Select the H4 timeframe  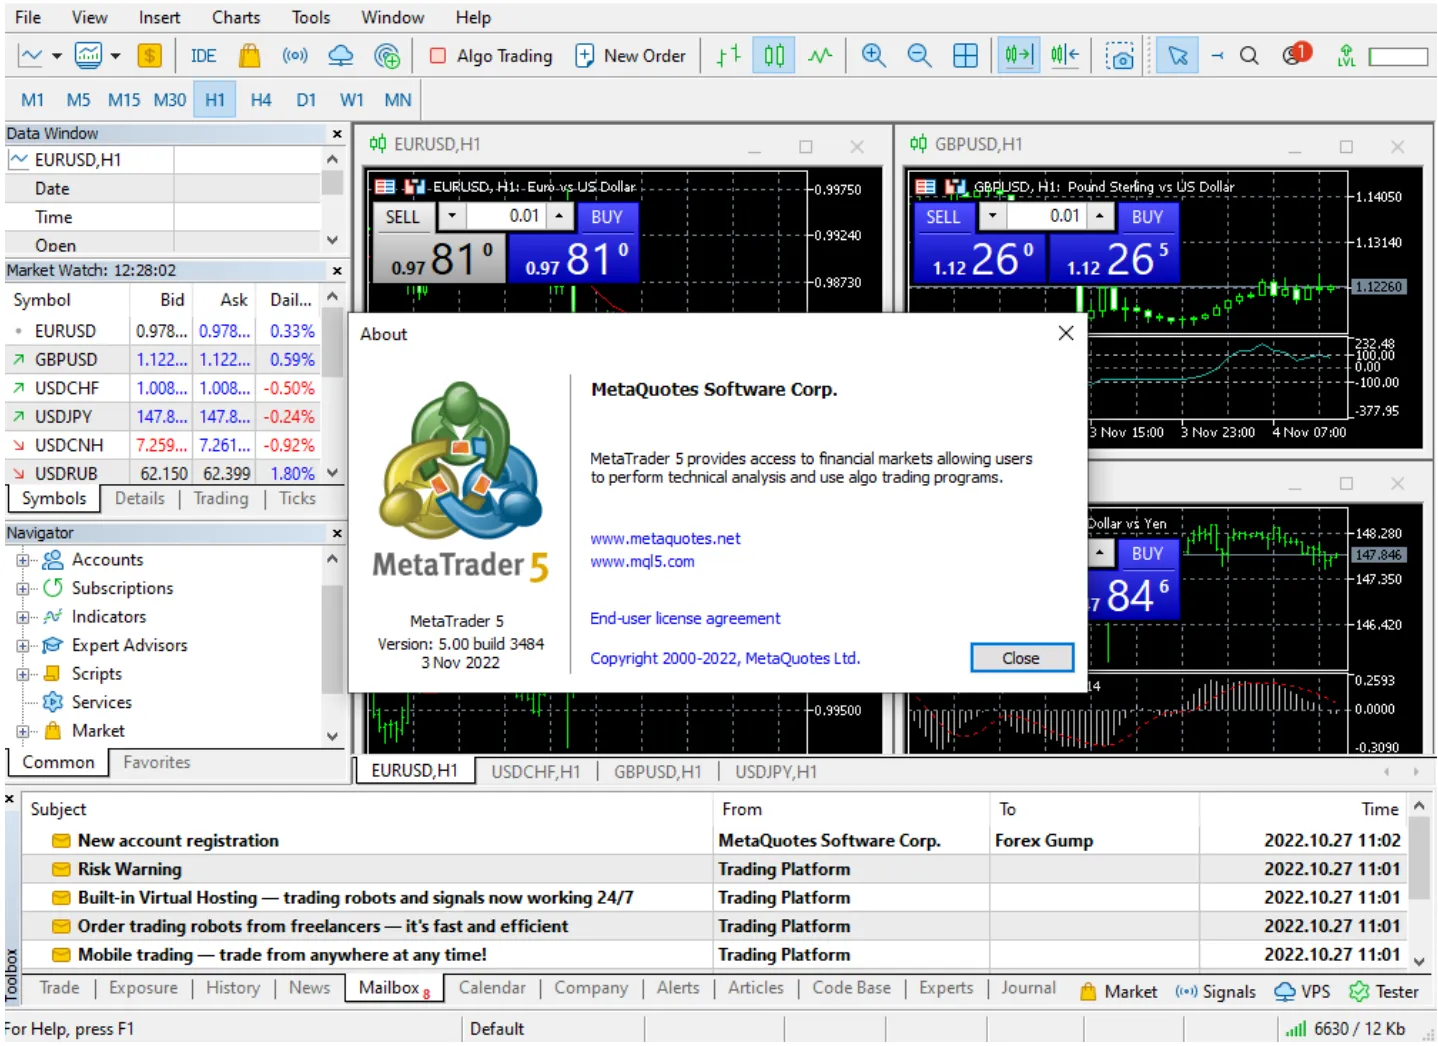click(x=261, y=100)
